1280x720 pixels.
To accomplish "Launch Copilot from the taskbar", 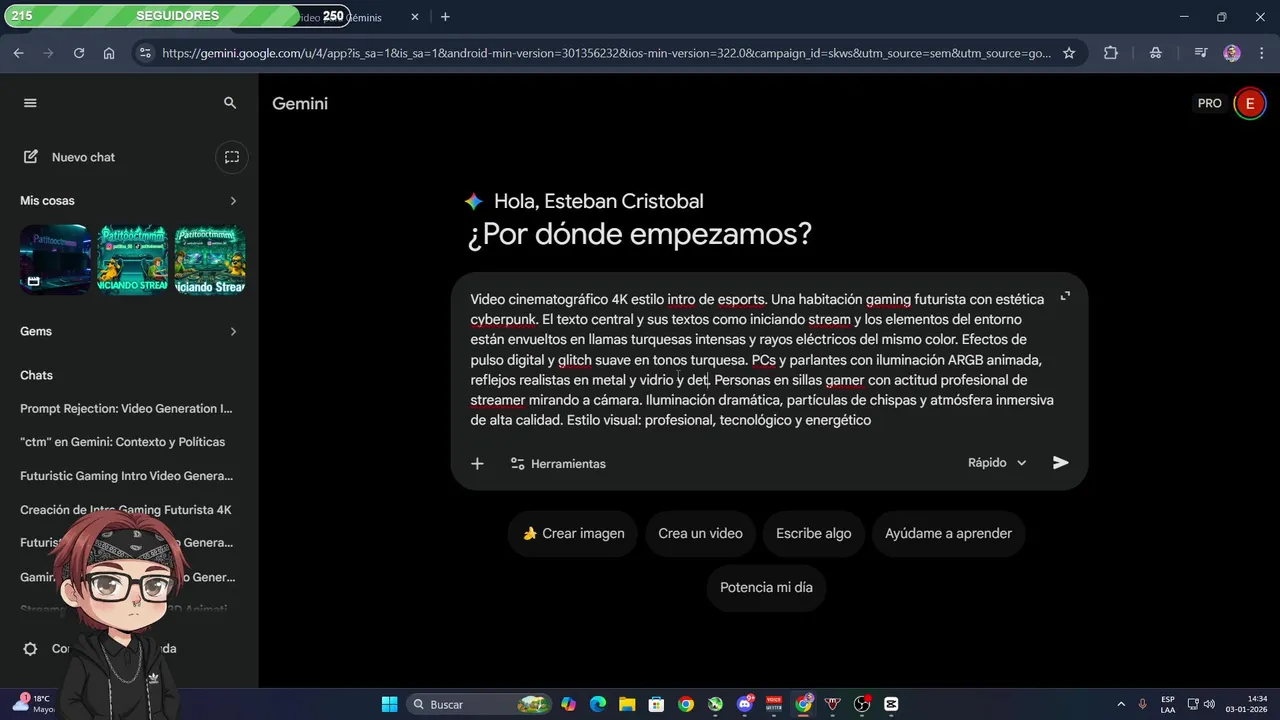I will point(568,704).
